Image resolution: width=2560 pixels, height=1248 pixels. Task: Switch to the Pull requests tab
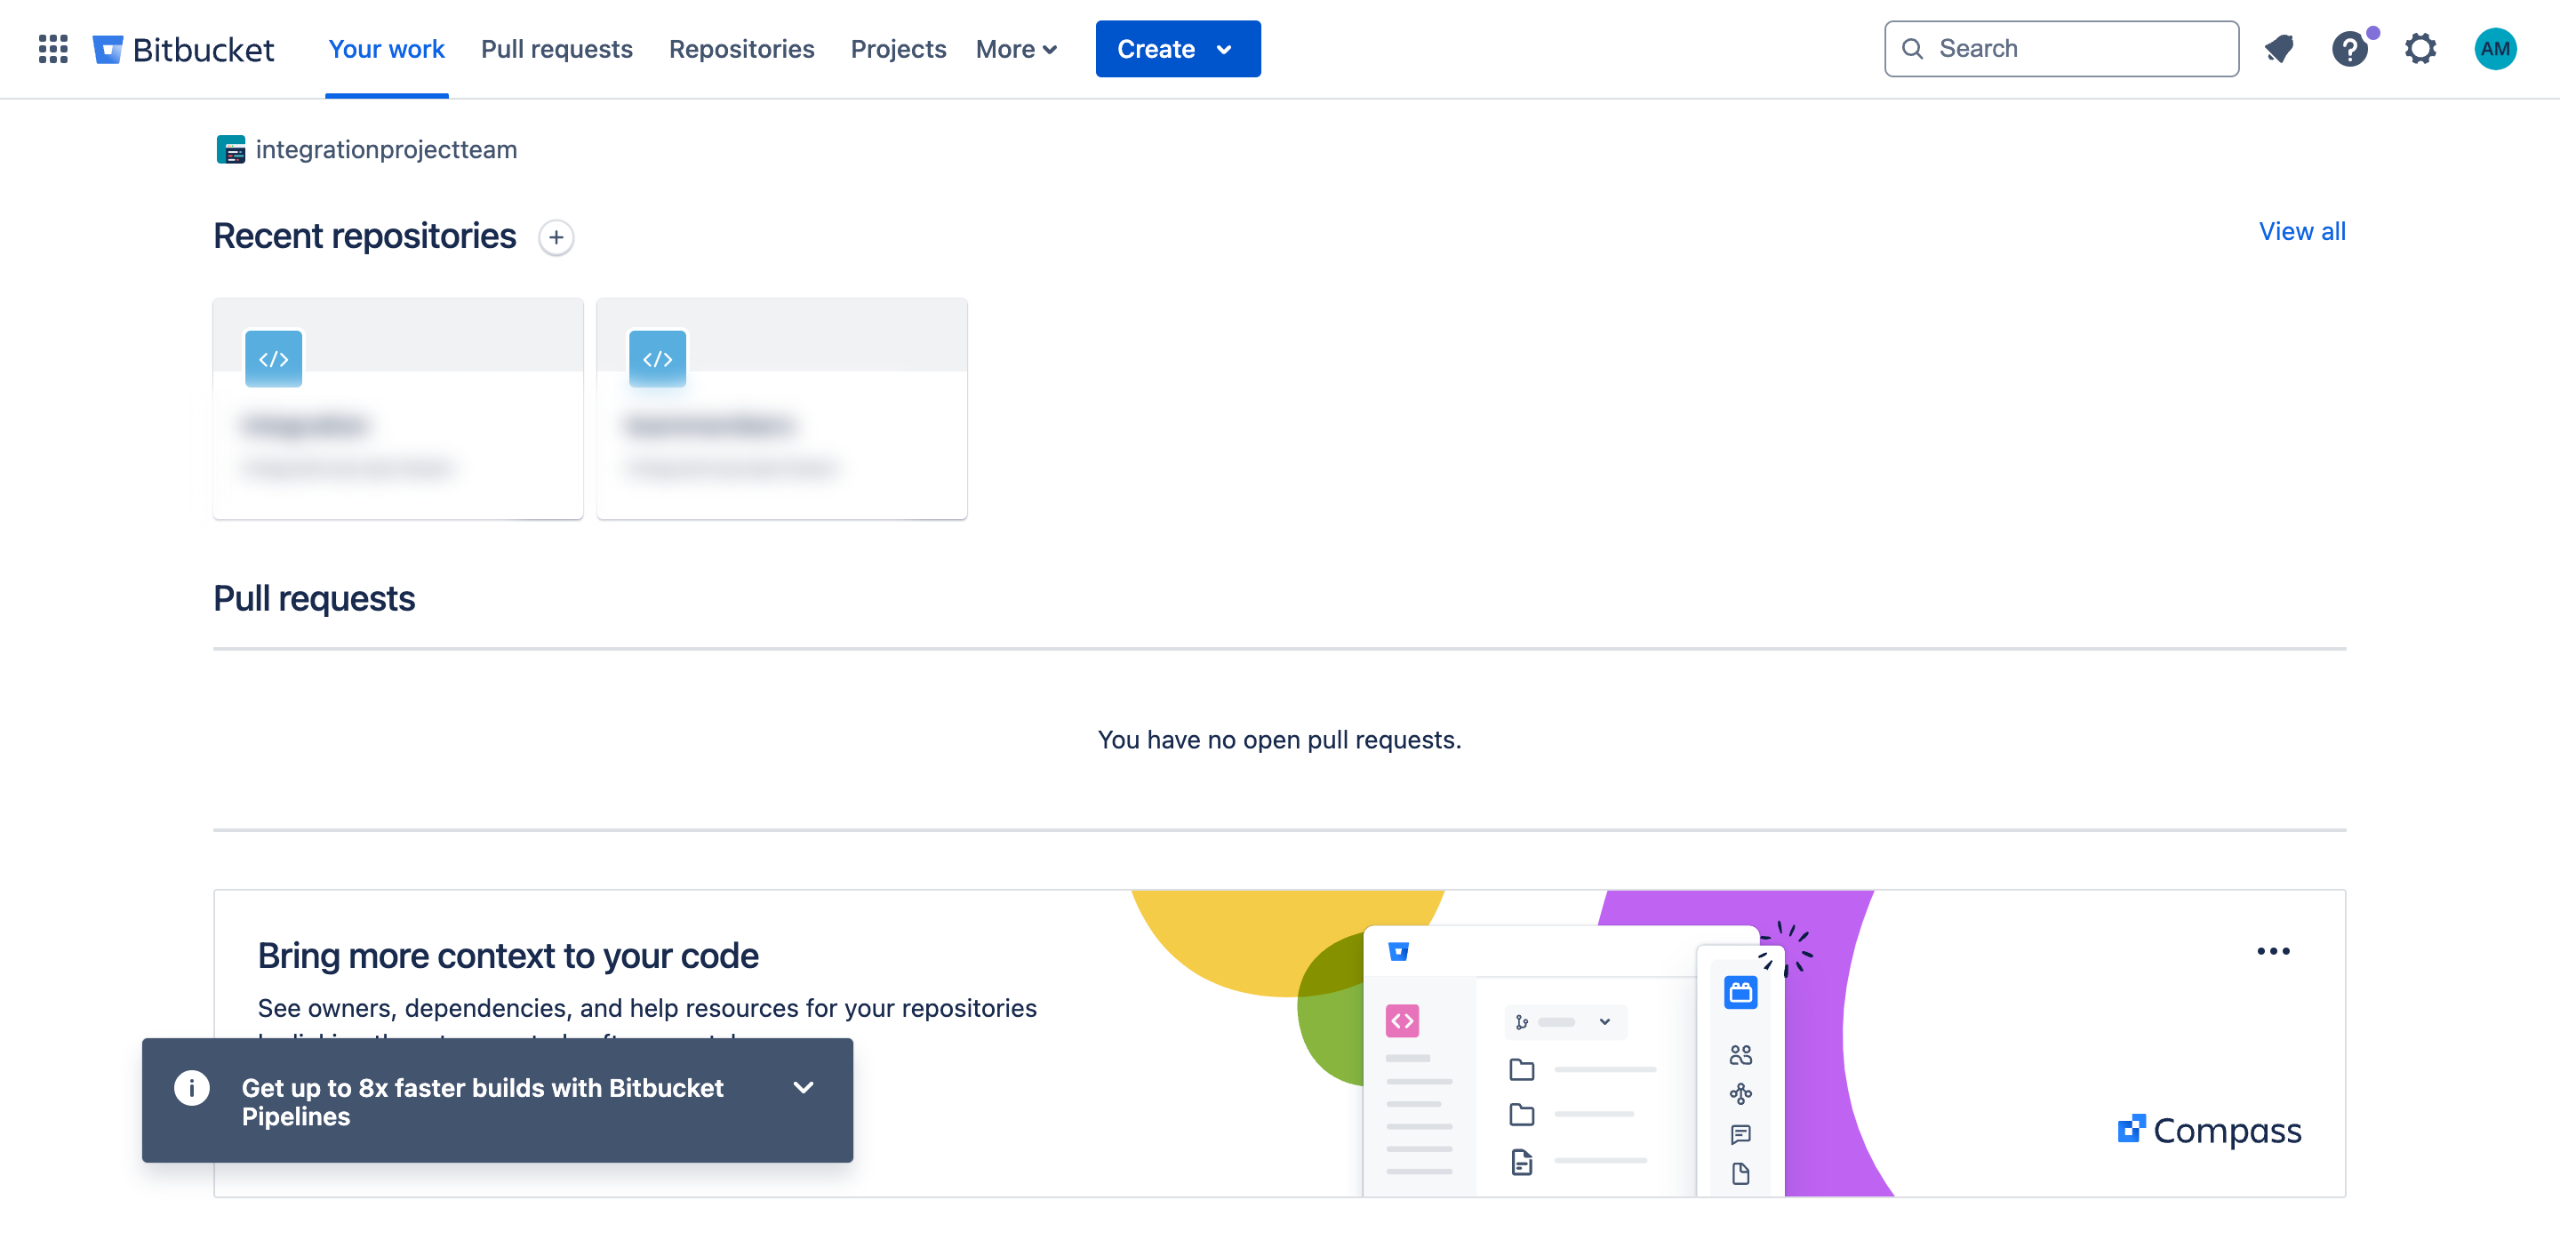coord(556,49)
